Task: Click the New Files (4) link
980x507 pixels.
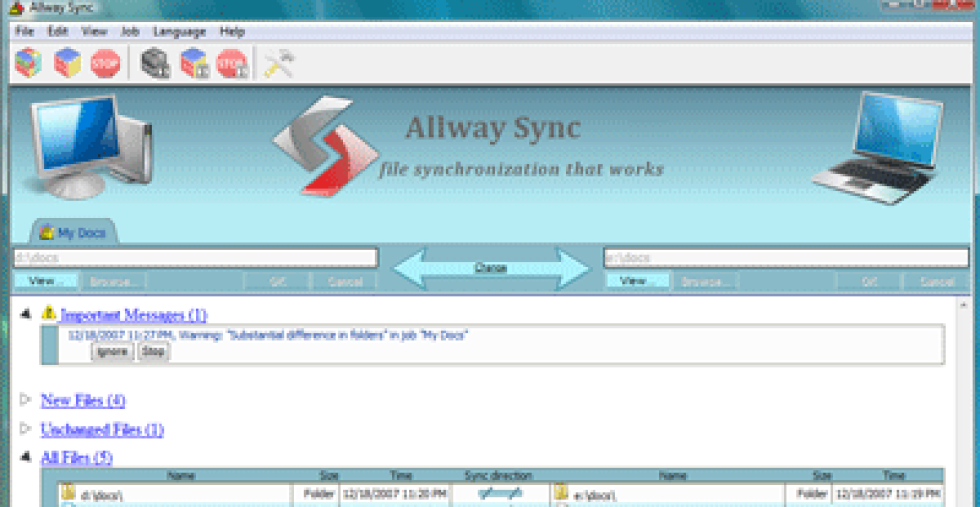Action: coord(83,400)
